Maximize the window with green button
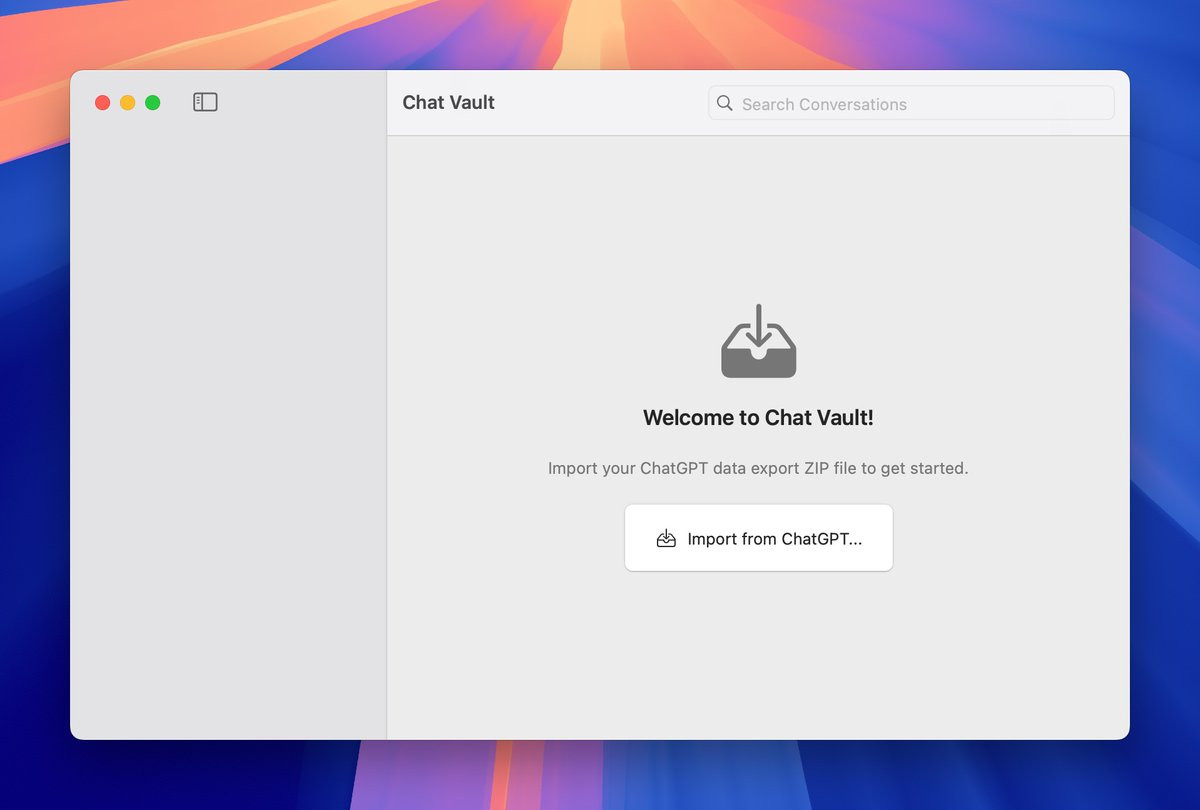This screenshot has height=810, width=1200. pyautogui.click(x=152, y=102)
